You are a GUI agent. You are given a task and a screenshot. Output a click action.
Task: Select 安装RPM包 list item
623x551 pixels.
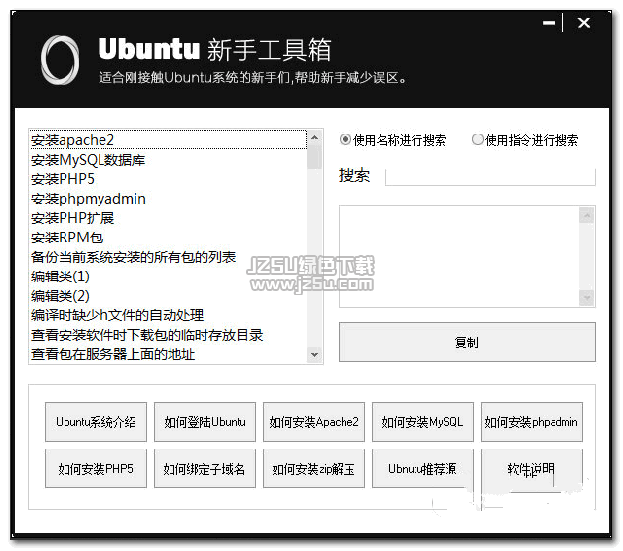(x=168, y=238)
